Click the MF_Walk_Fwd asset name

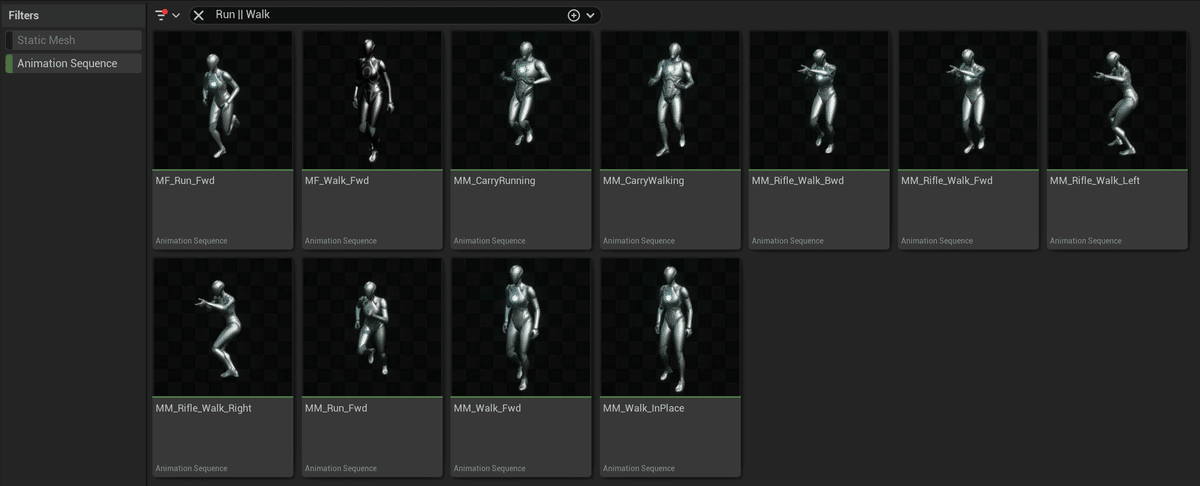coord(337,181)
